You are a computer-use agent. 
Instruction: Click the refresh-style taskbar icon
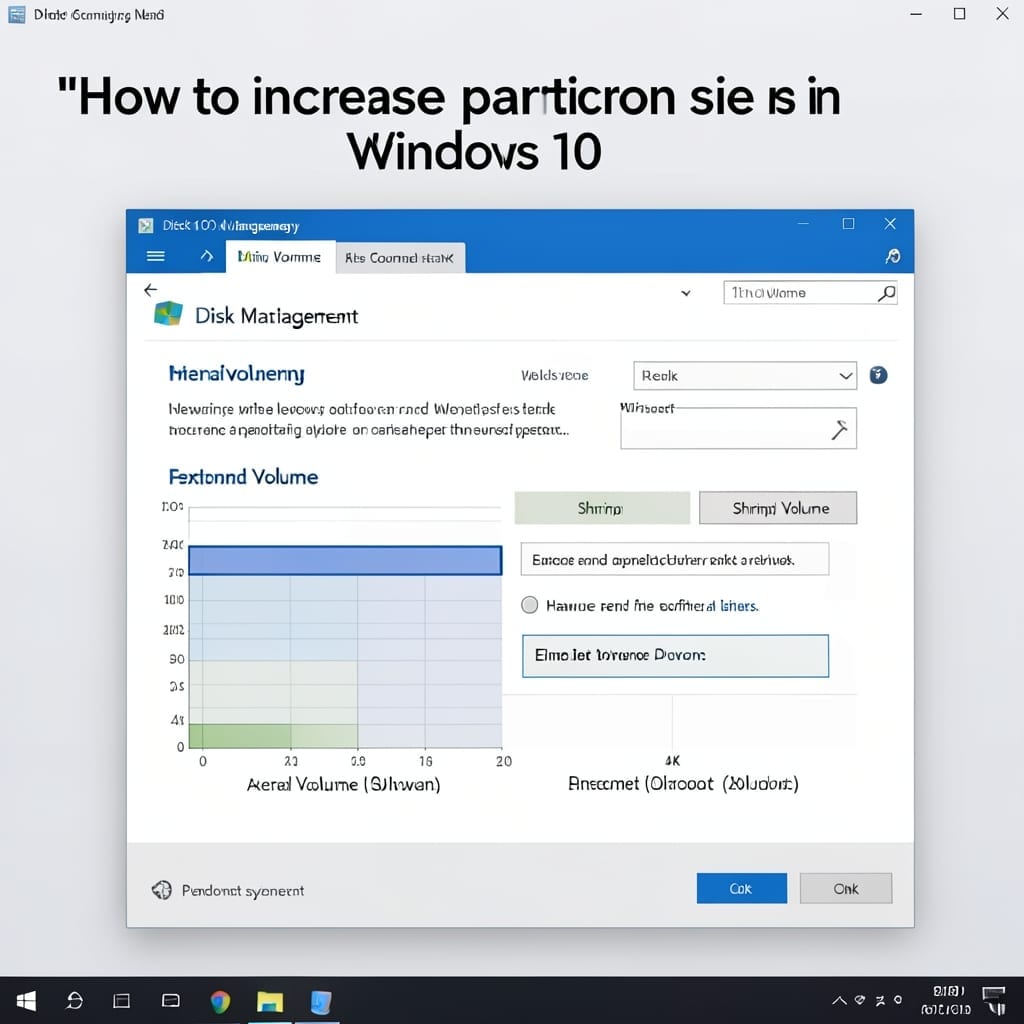pyautogui.click(x=74, y=1000)
